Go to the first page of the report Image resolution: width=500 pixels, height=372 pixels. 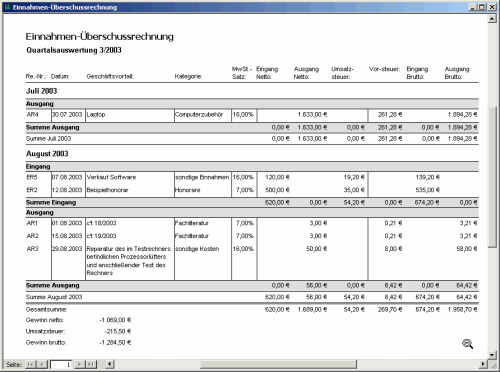30,364
